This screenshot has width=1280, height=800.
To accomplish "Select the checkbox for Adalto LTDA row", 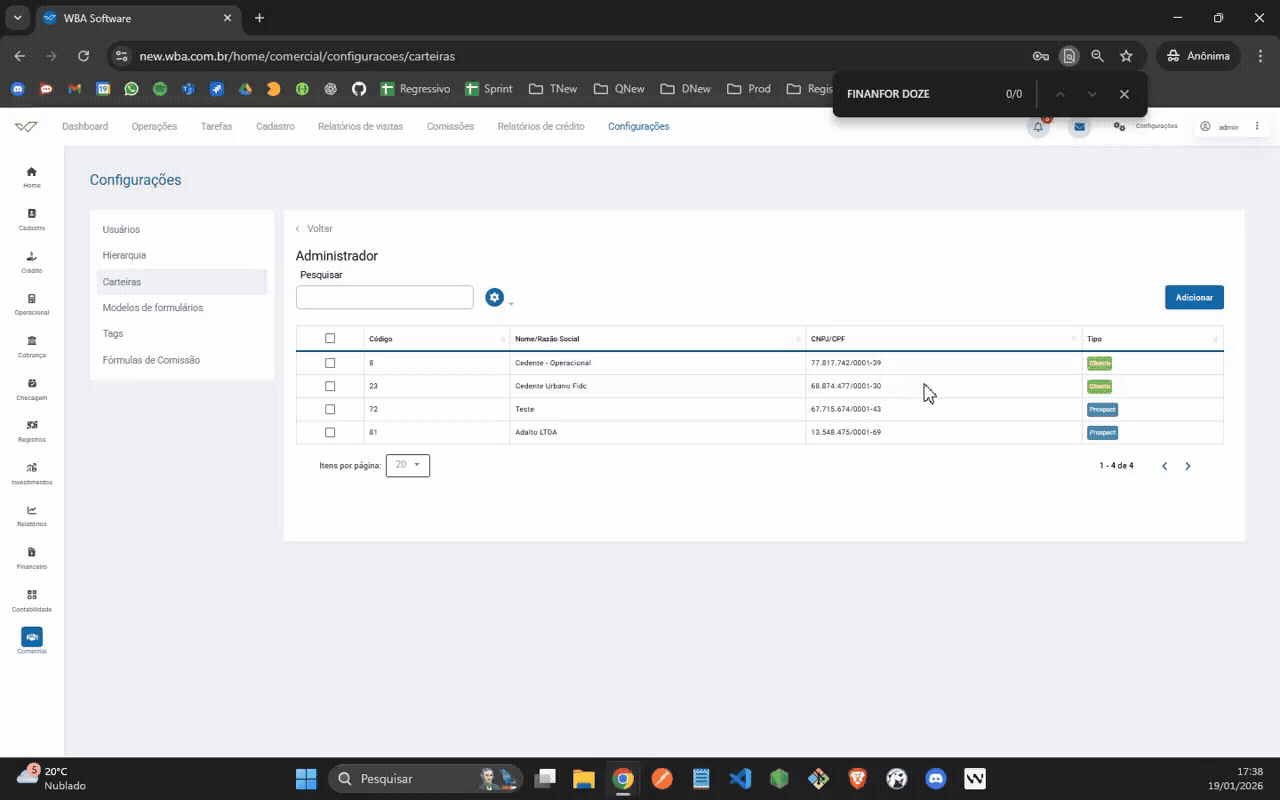I will (x=330, y=433).
